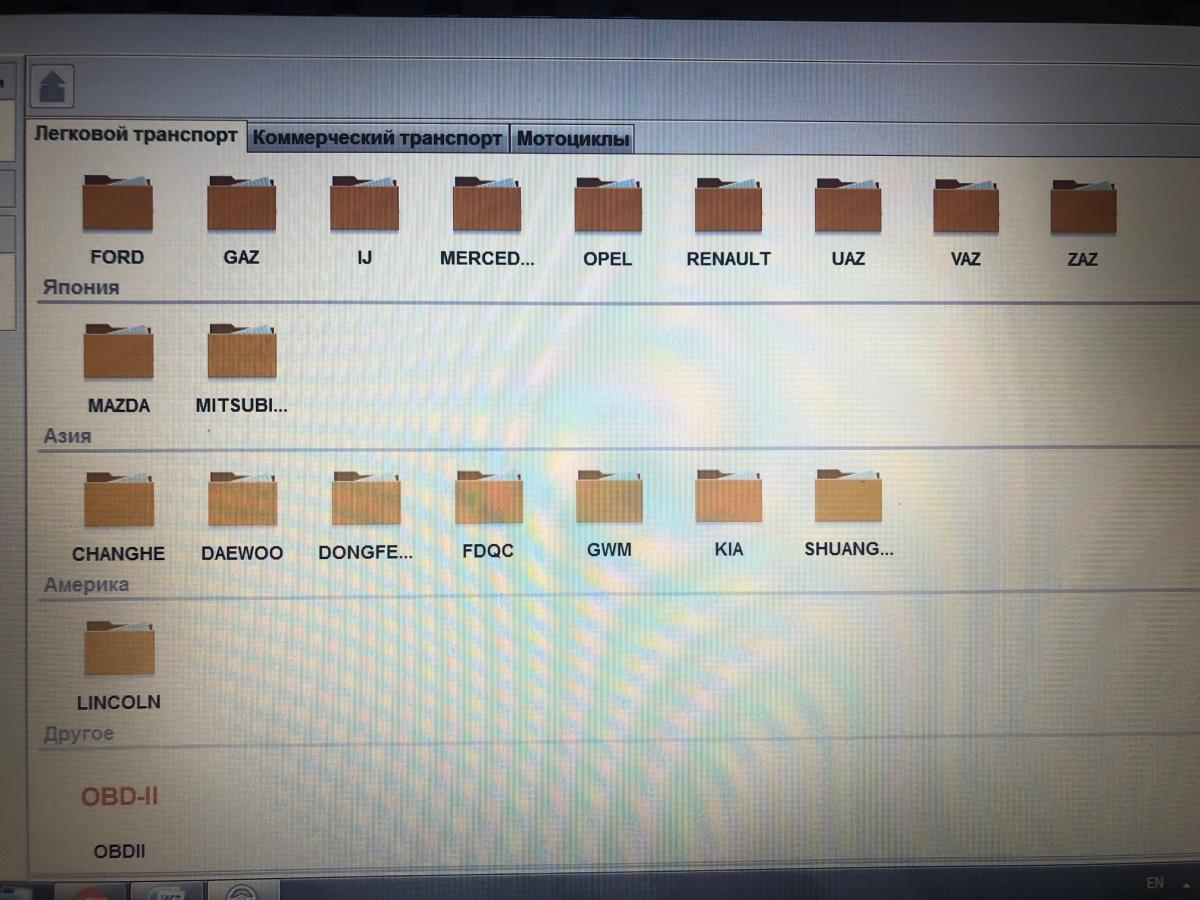Open the CHANGHE folder

tap(118, 499)
